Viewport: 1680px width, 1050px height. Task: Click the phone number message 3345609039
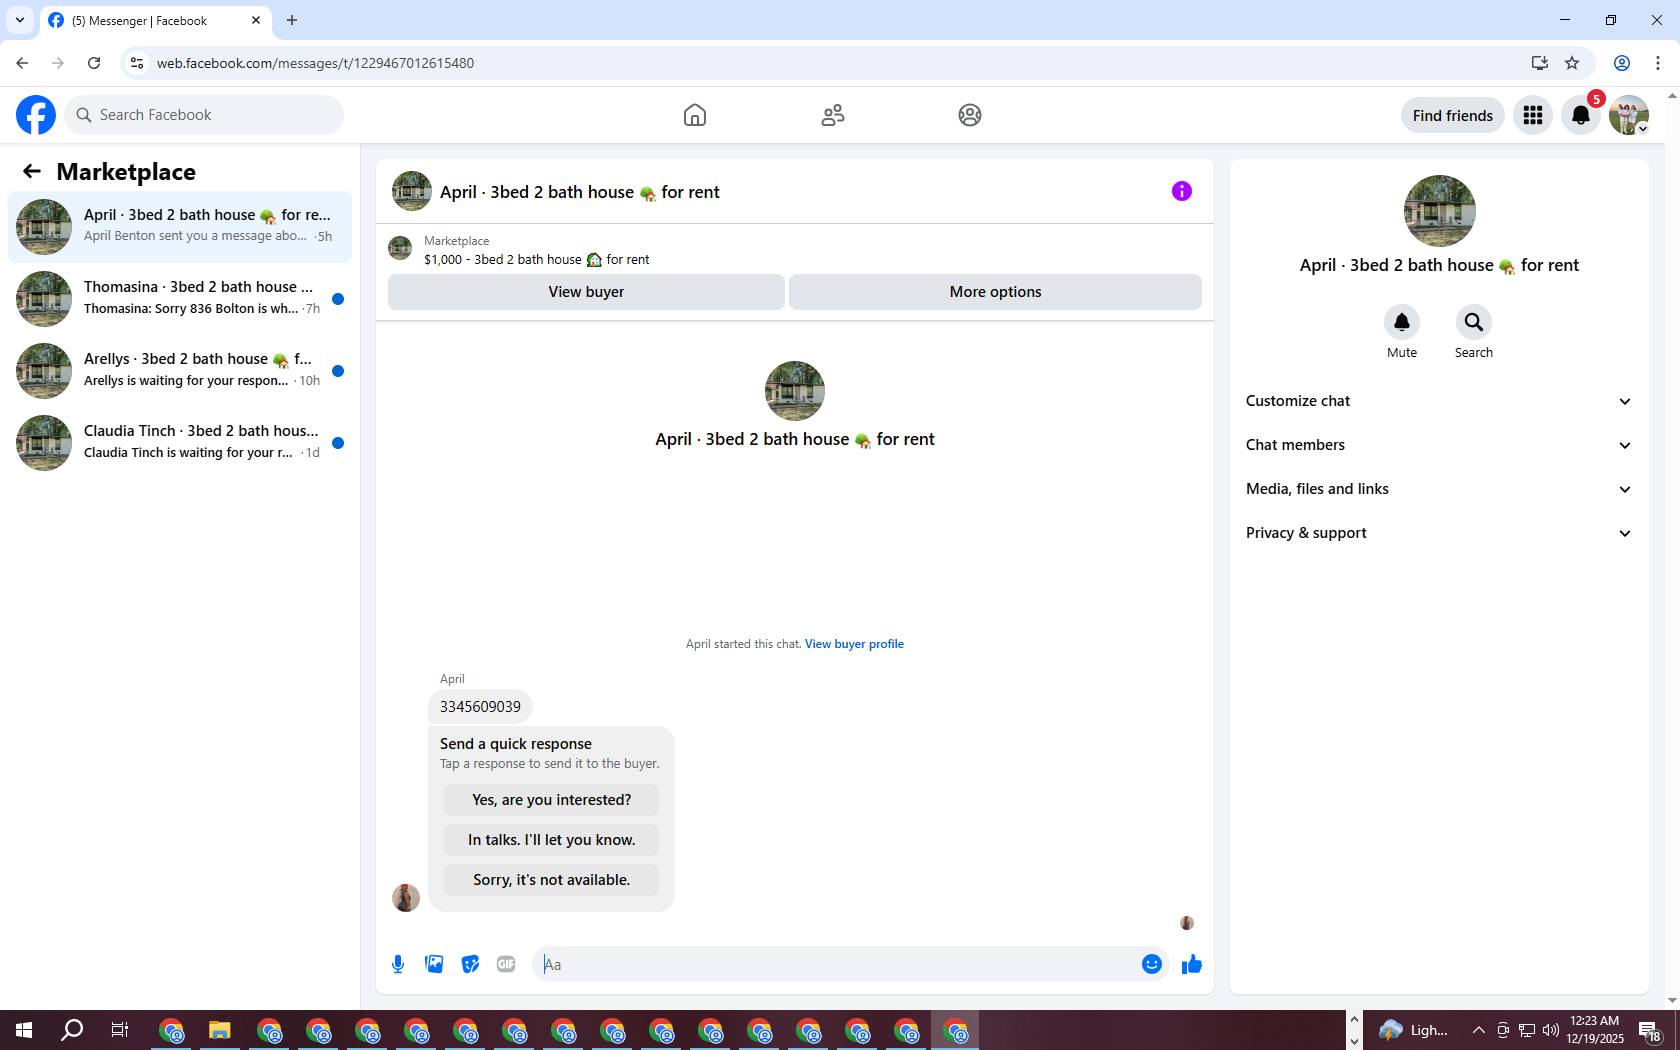point(480,706)
